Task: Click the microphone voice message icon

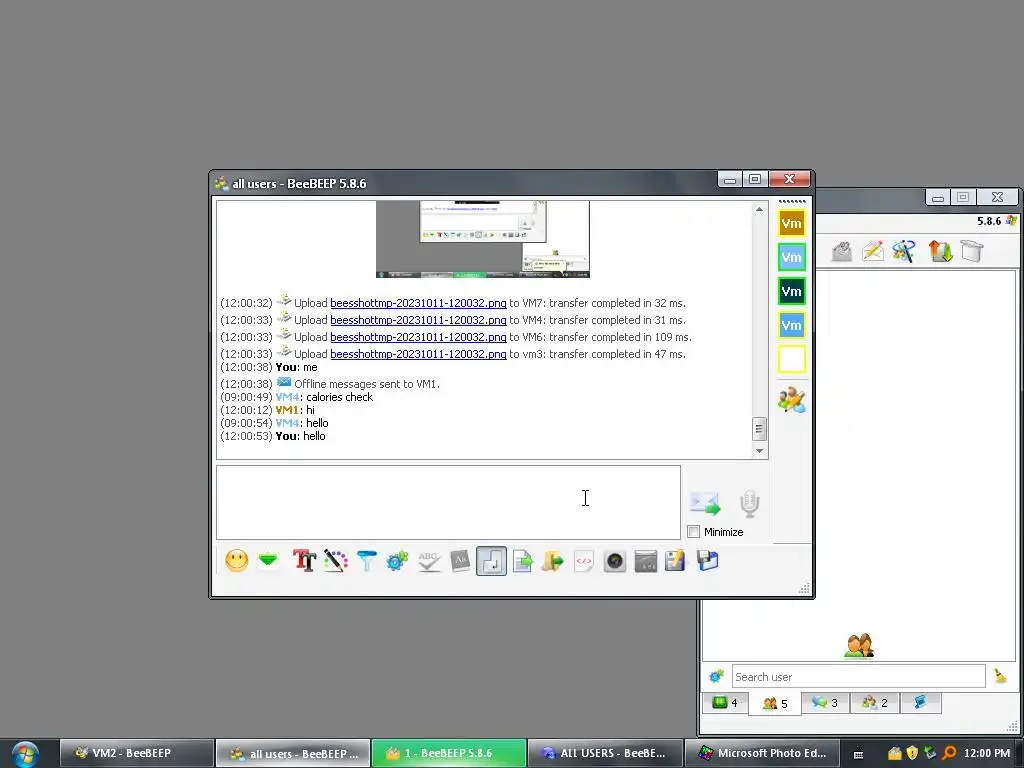Action: point(749,504)
